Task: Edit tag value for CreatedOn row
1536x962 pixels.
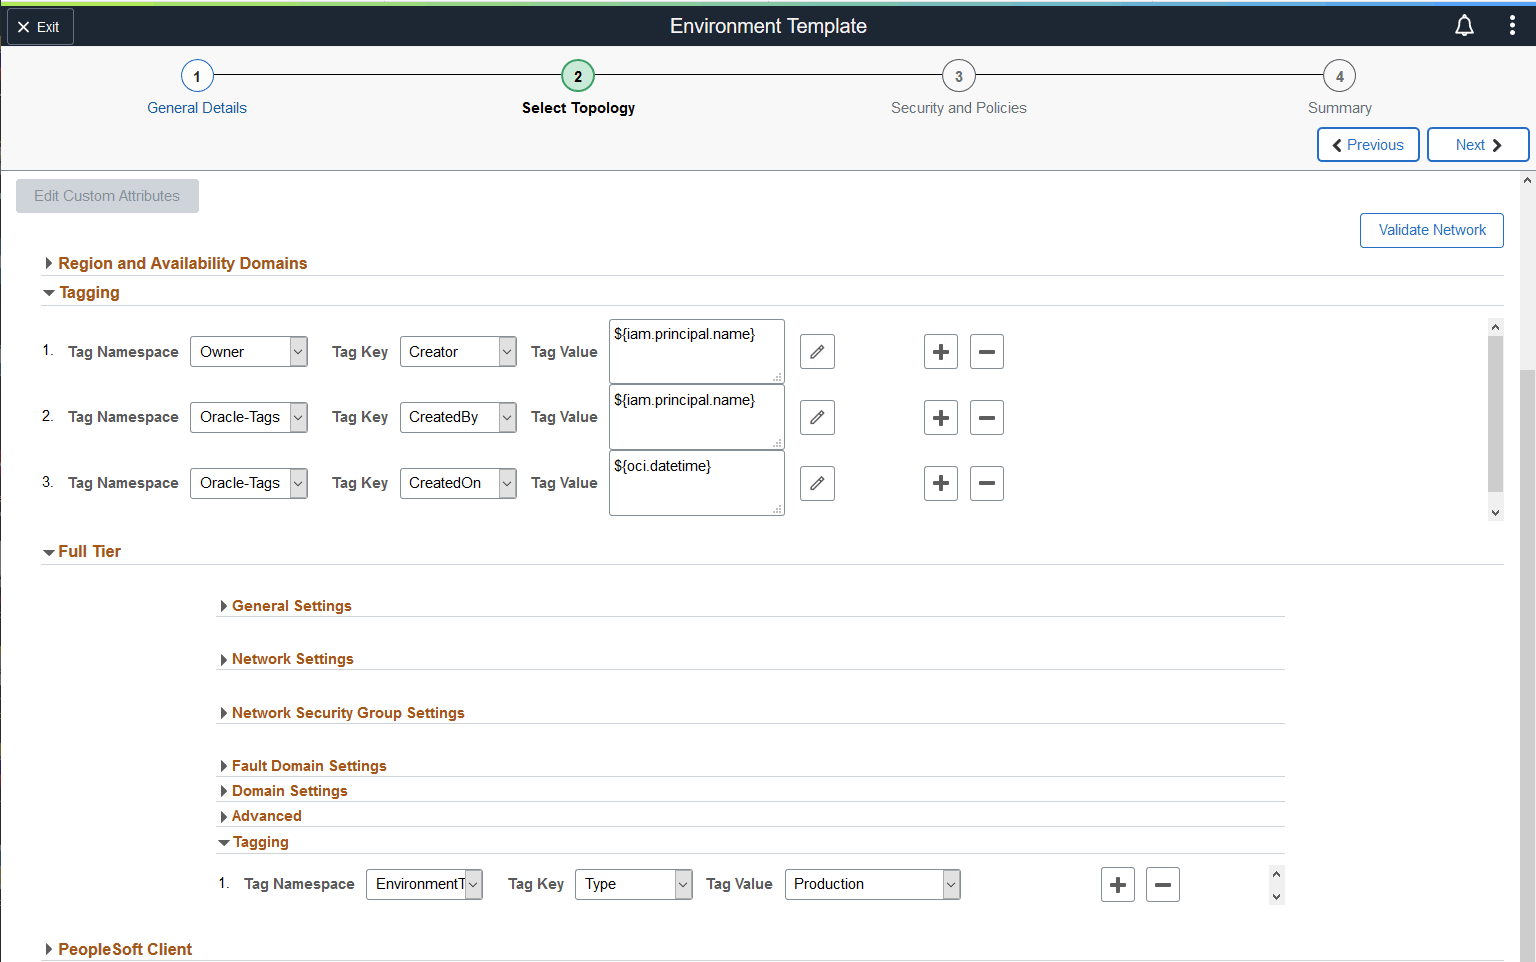Action: (x=817, y=483)
